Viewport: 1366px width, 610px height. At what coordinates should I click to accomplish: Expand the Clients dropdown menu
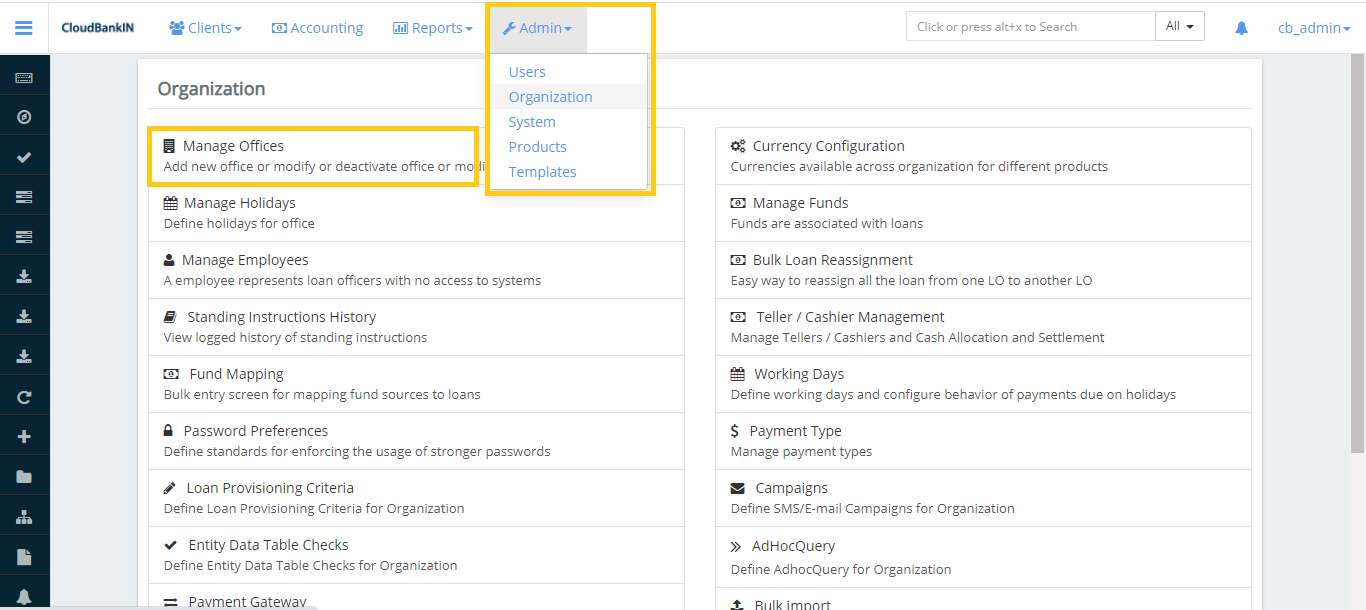point(205,28)
